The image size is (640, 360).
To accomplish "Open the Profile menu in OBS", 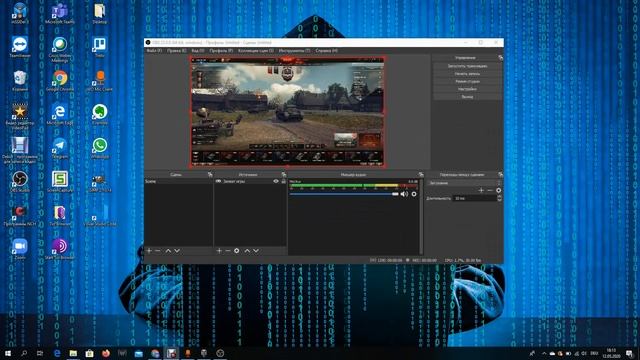I will tap(221, 51).
